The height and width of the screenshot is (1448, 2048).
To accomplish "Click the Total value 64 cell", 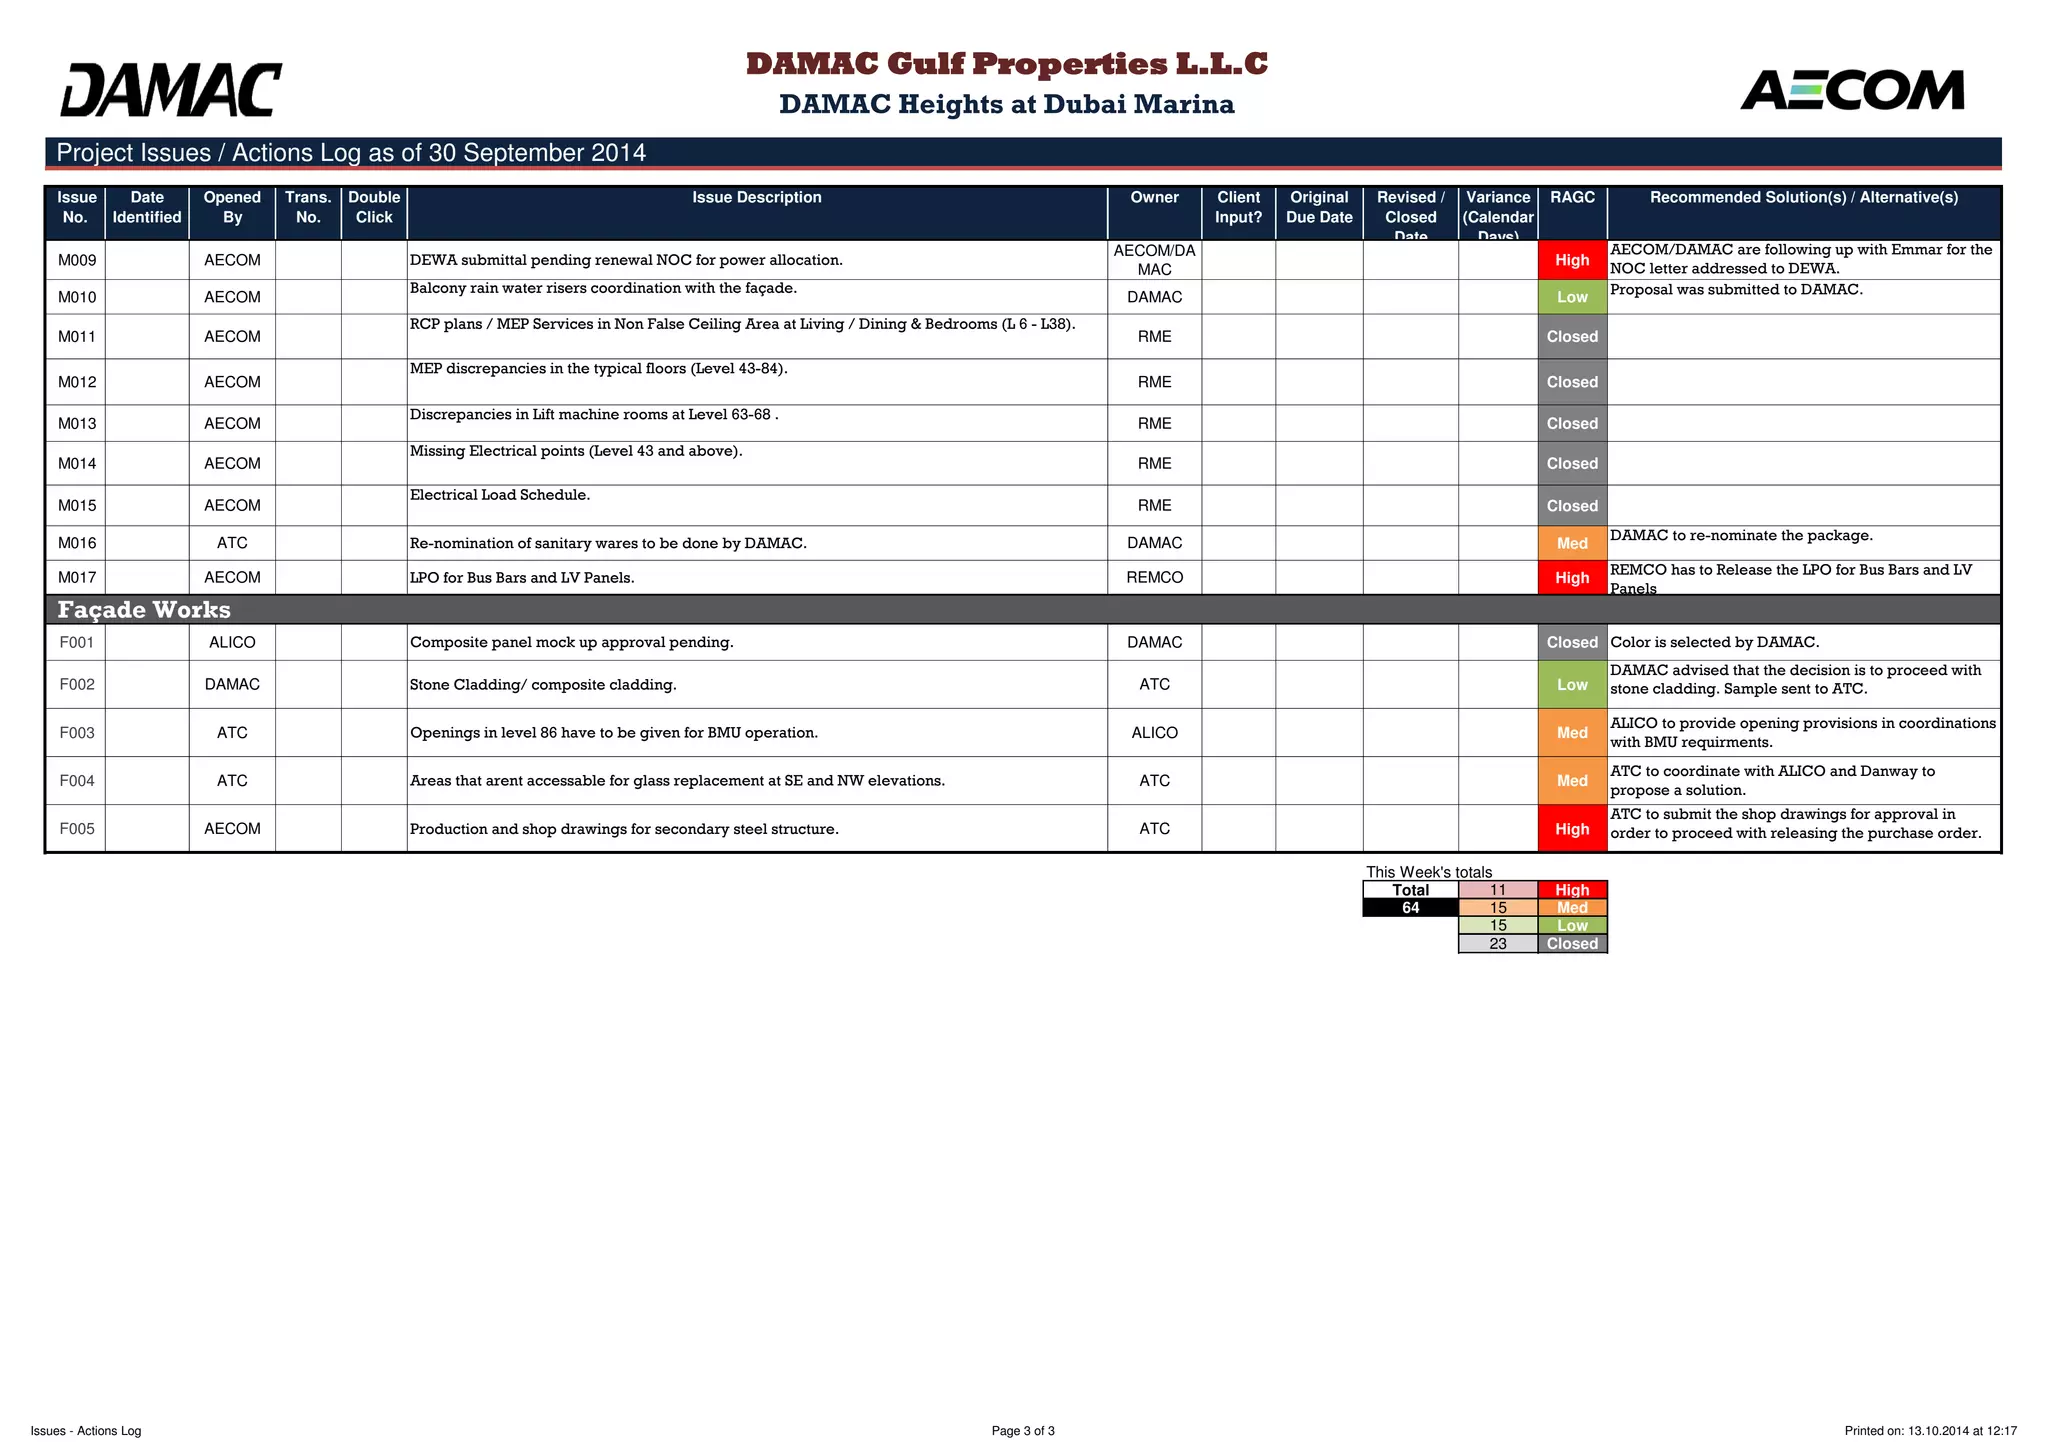I will click(x=1410, y=908).
